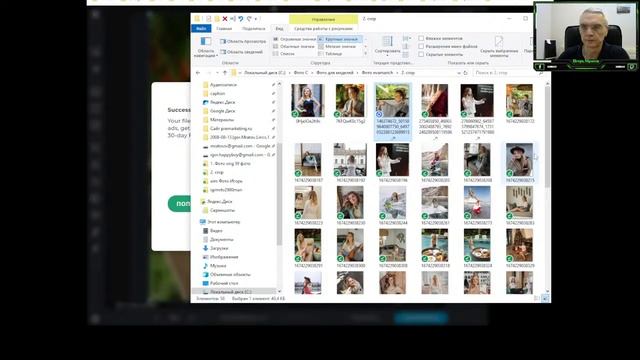The image size is (640, 360).
Task: Click the Рабочий стол icon in navigation pane
Action: [x=206, y=283]
